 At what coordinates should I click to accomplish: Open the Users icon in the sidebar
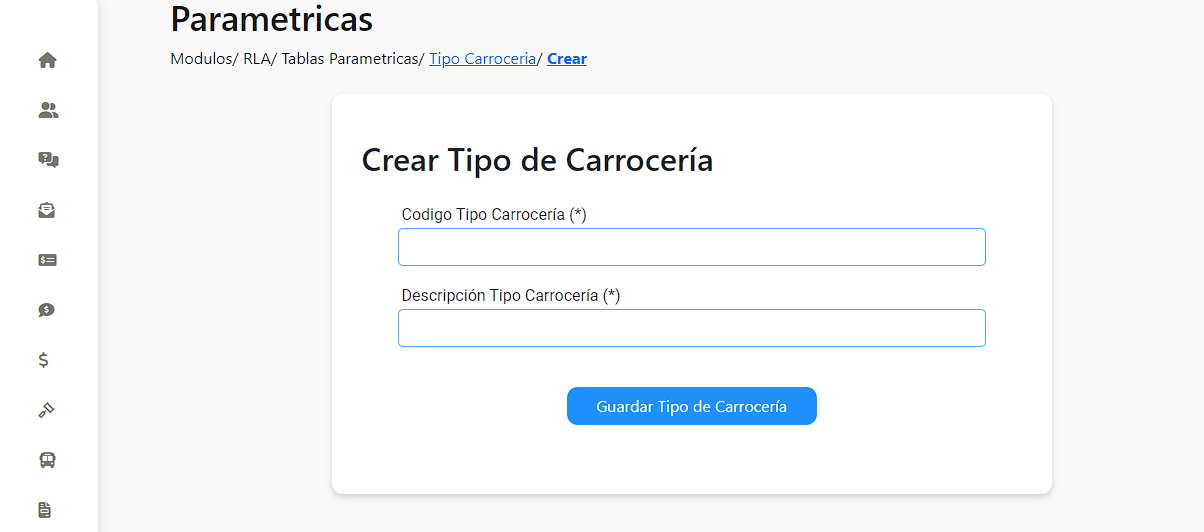click(47, 110)
